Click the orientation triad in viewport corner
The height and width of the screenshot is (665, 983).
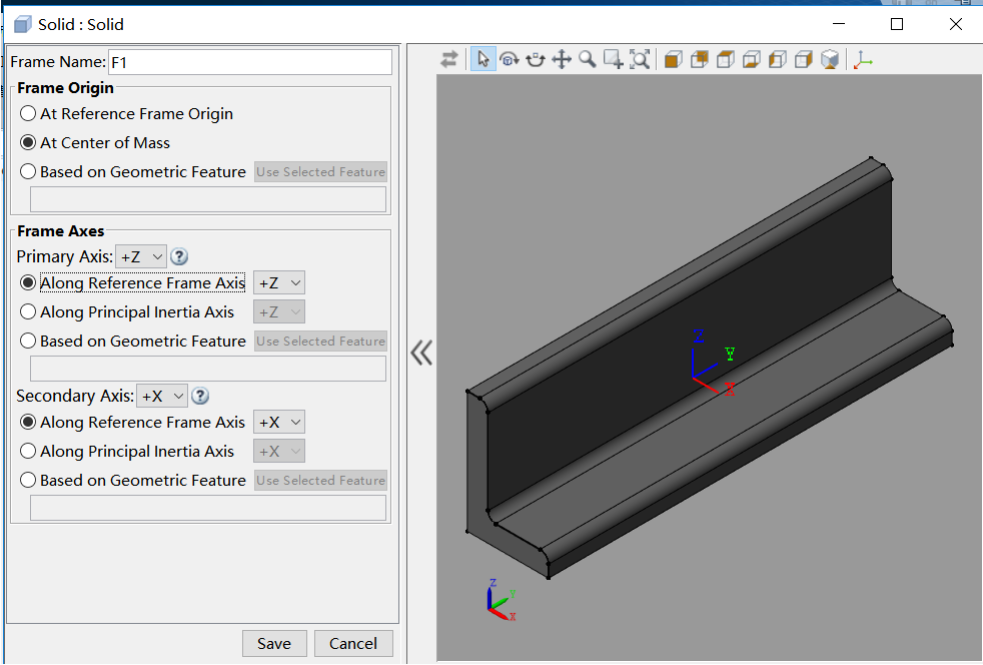click(501, 600)
